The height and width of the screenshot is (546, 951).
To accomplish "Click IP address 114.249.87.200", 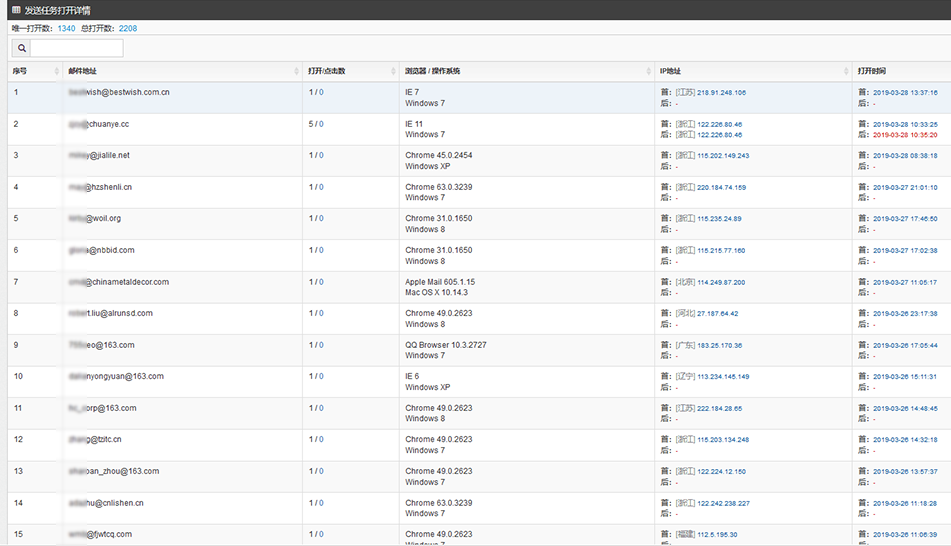I will 721,282.
